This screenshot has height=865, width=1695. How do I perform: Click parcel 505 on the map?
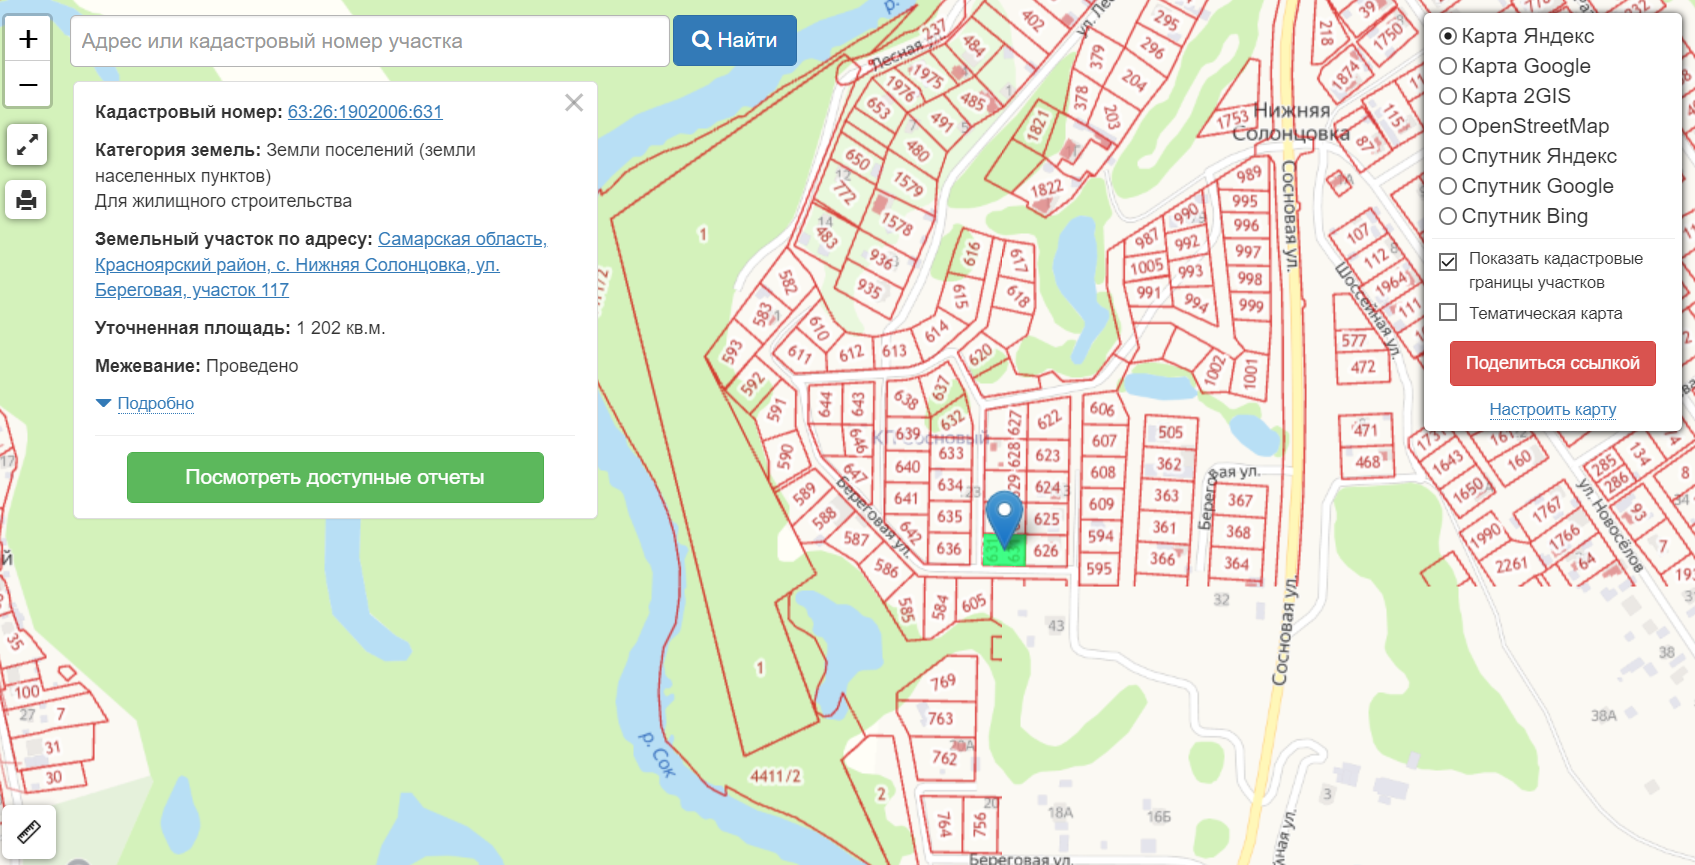click(1171, 432)
